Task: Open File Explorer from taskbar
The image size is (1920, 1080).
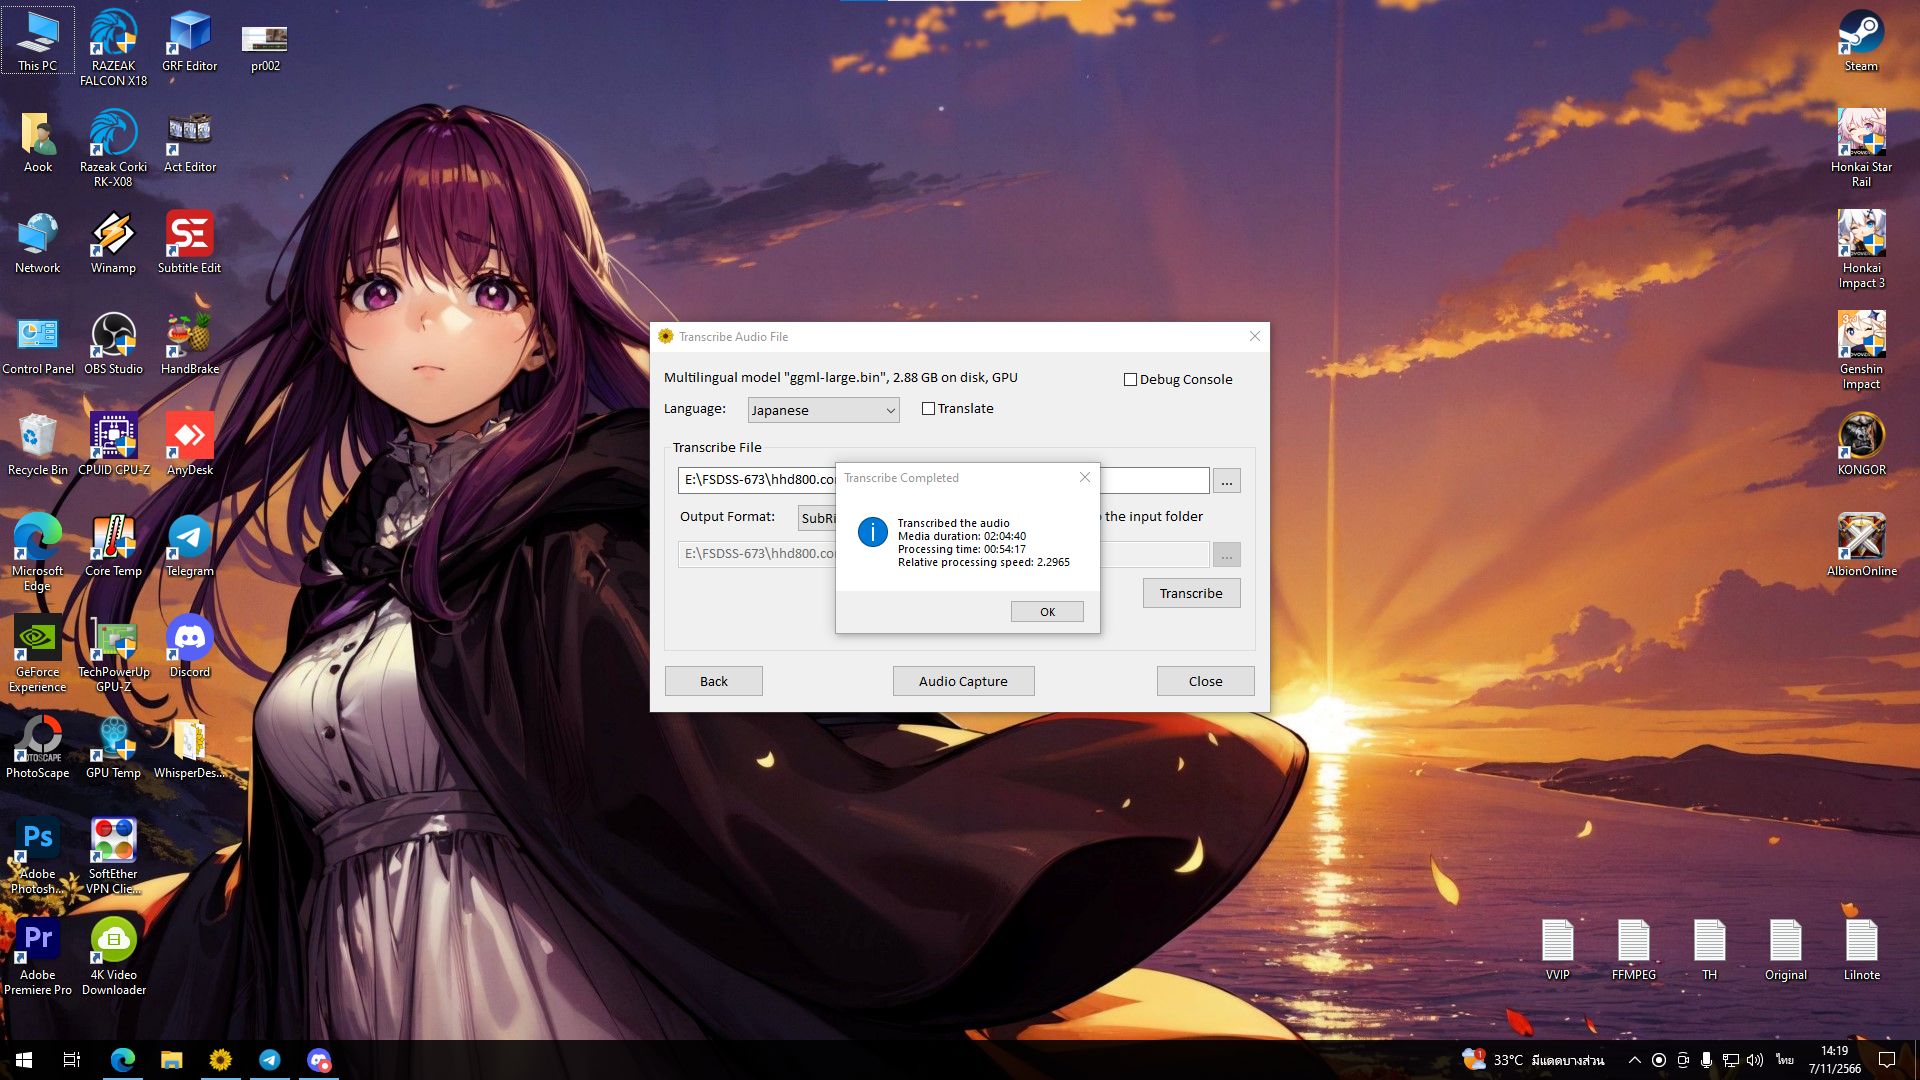Action: [x=171, y=1060]
